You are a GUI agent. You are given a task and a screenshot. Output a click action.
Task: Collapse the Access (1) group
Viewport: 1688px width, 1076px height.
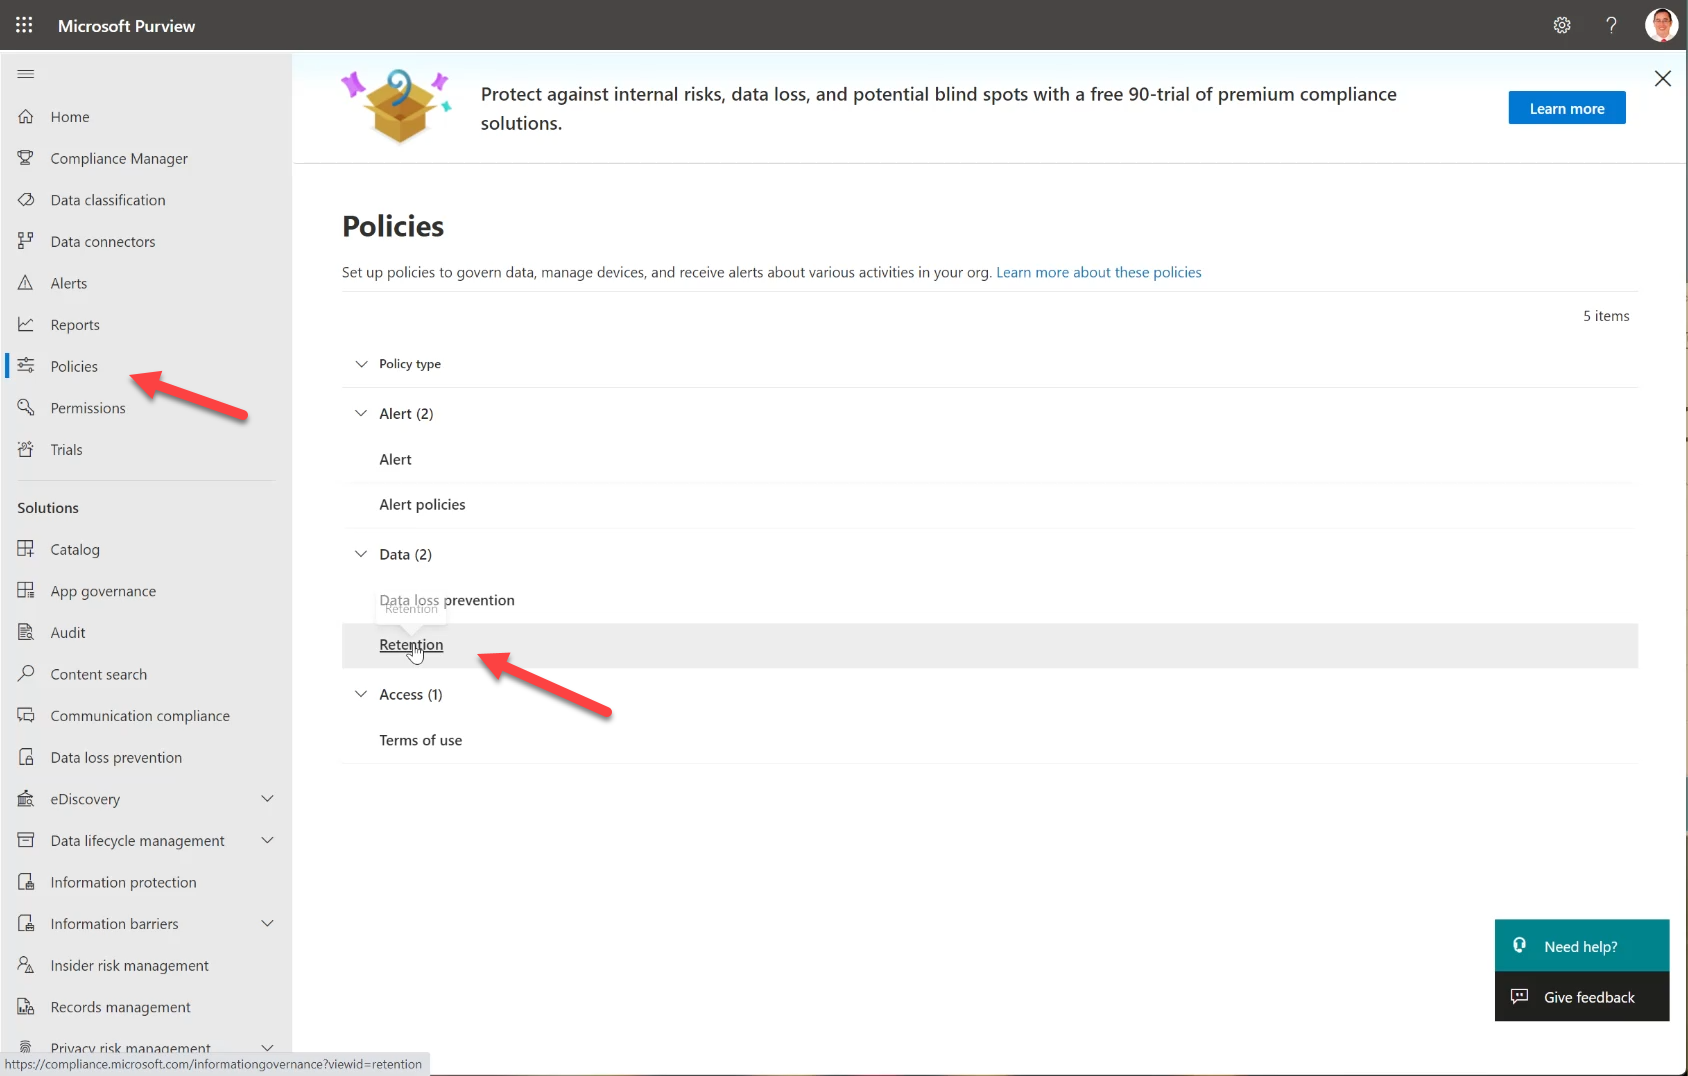click(x=361, y=694)
